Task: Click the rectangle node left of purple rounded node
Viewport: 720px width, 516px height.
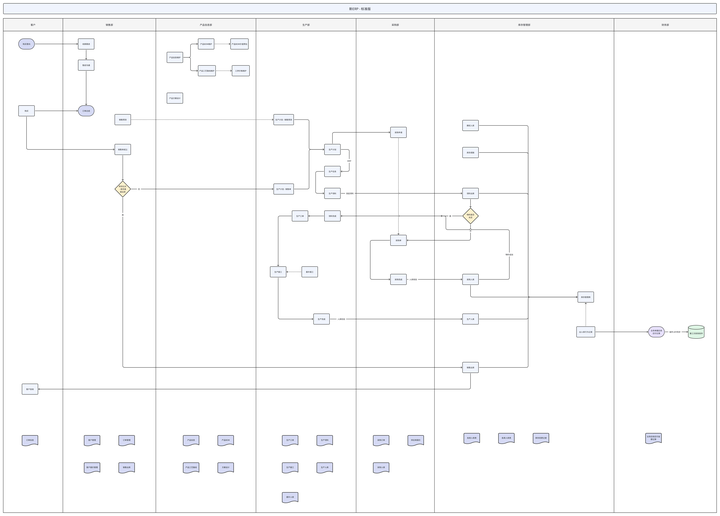Action: (585, 332)
